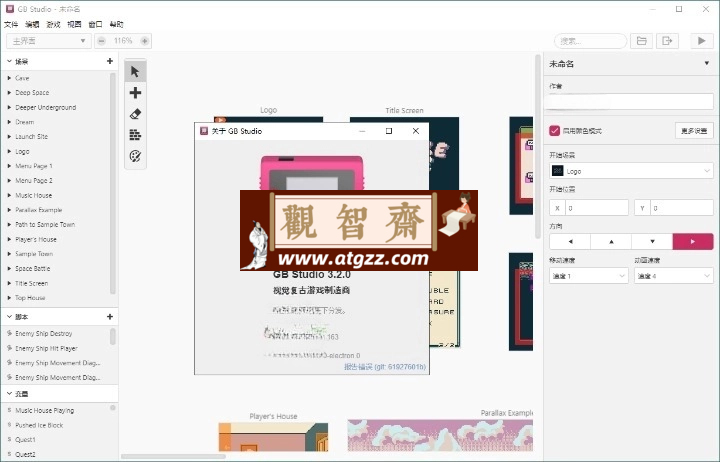The image size is (720, 462).
Task: Set direction to up arrow
Action: point(611,242)
